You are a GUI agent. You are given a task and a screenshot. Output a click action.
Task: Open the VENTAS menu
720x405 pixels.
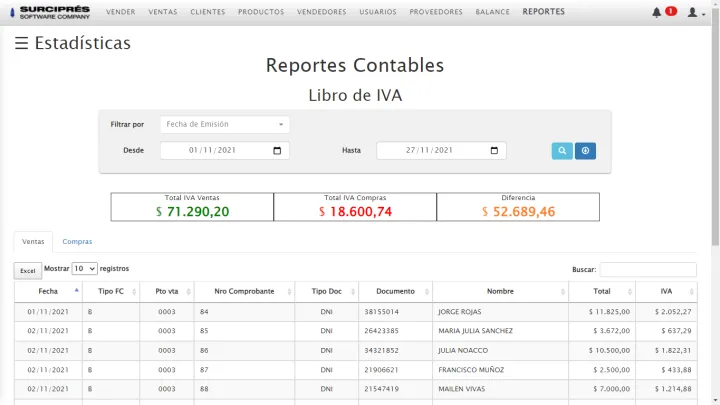[x=163, y=12]
